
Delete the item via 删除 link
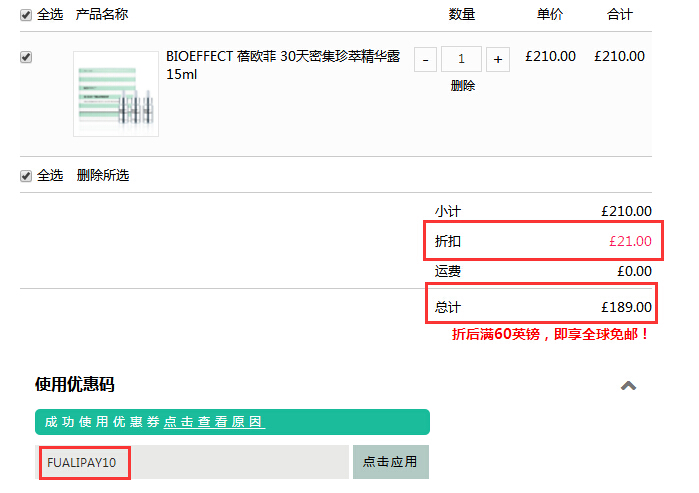click(x=463, y=86)
